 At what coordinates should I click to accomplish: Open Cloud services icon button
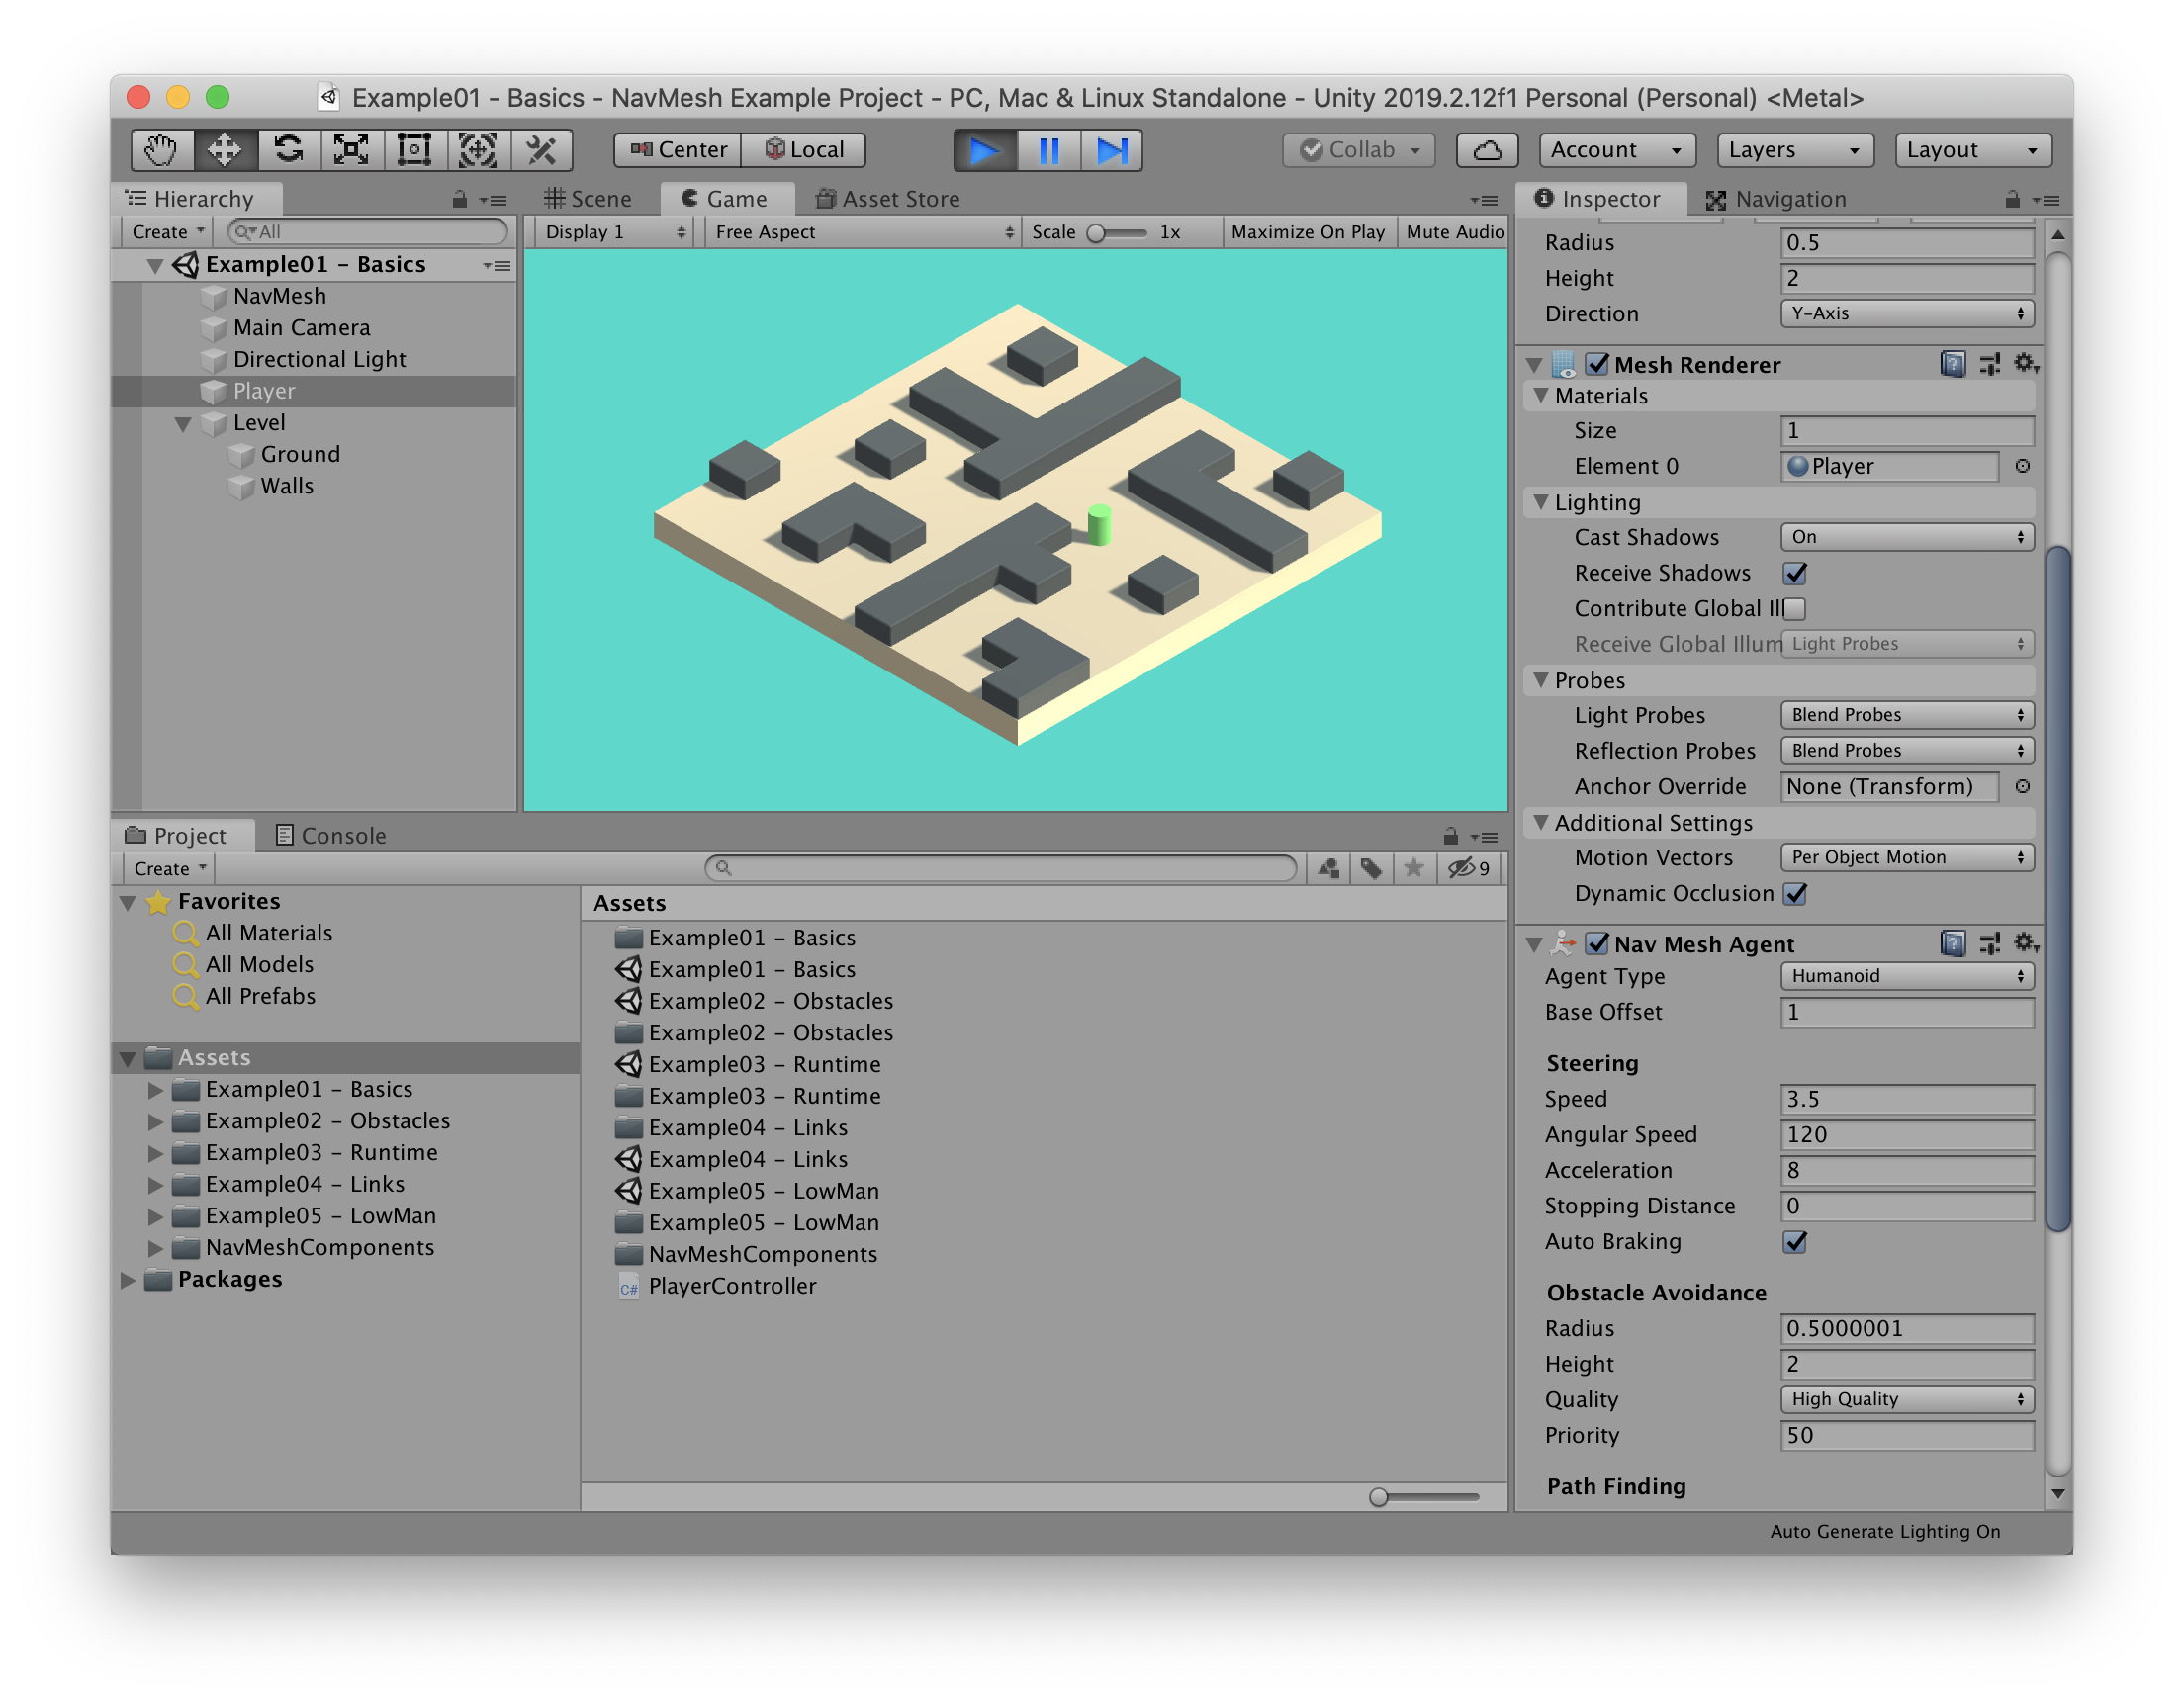[1487, 150]
